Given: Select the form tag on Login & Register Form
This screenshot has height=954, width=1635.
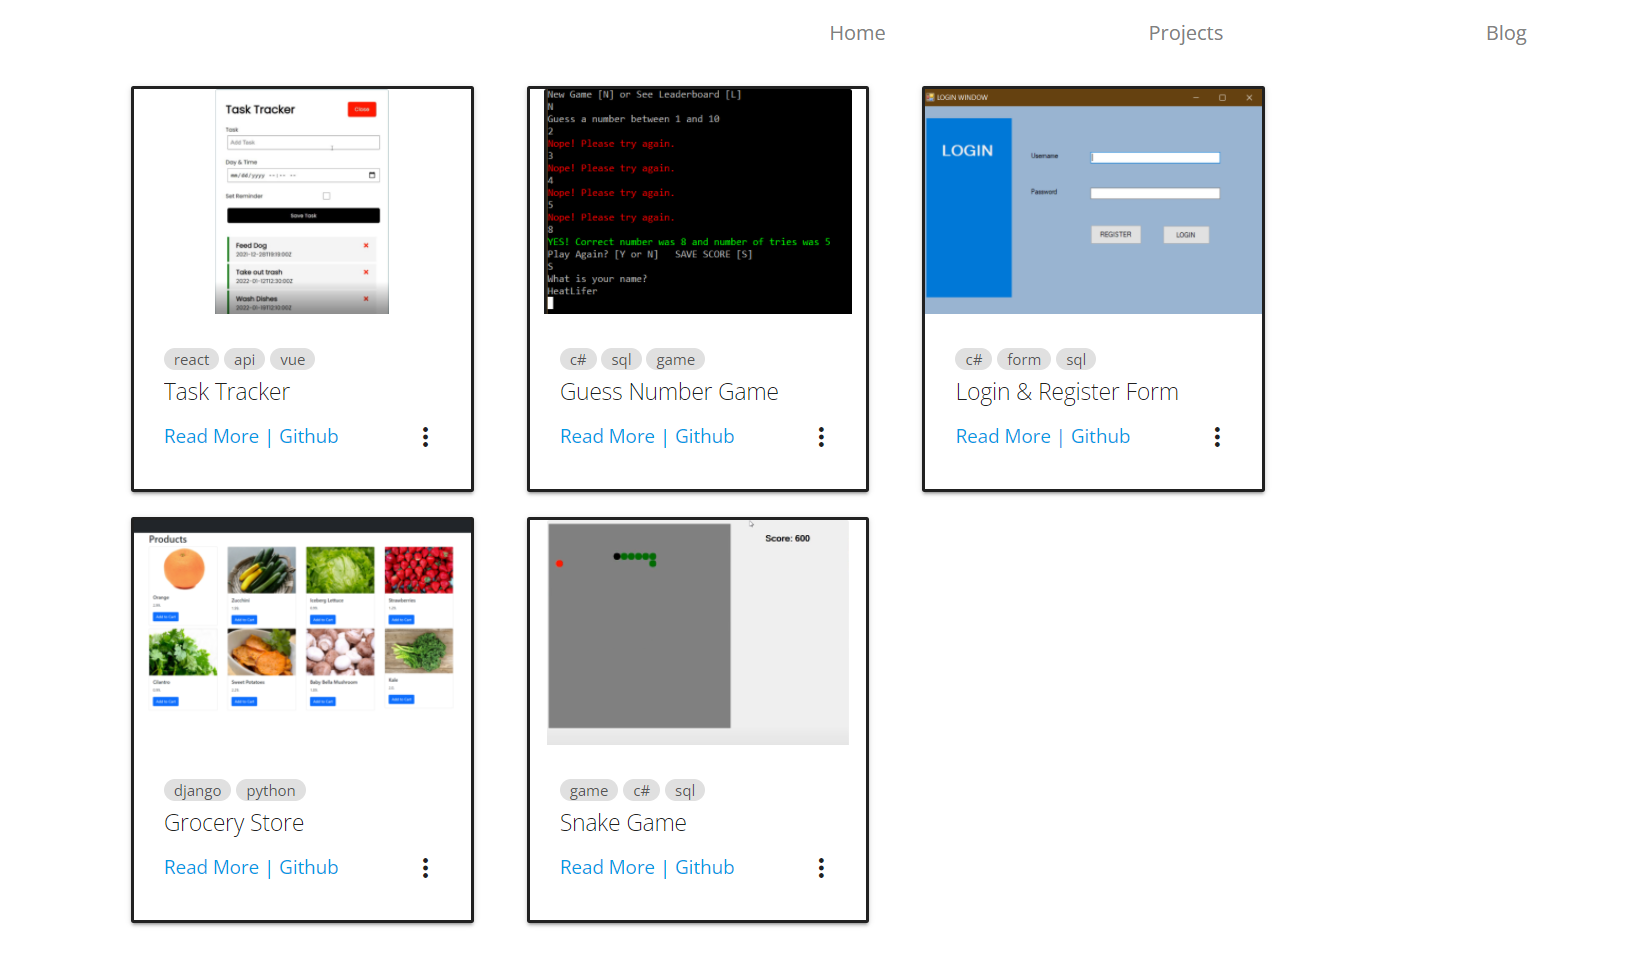Looking at the screenshot, I should [1023, 359].
